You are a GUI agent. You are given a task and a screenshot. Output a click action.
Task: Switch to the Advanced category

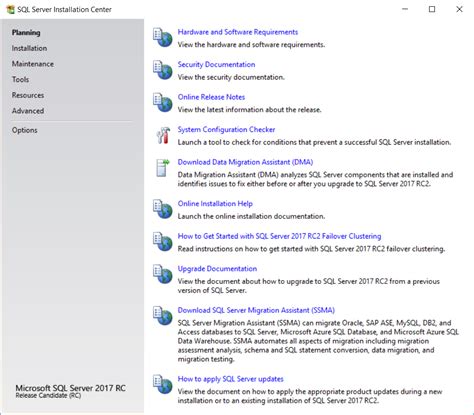click(28, 111)
